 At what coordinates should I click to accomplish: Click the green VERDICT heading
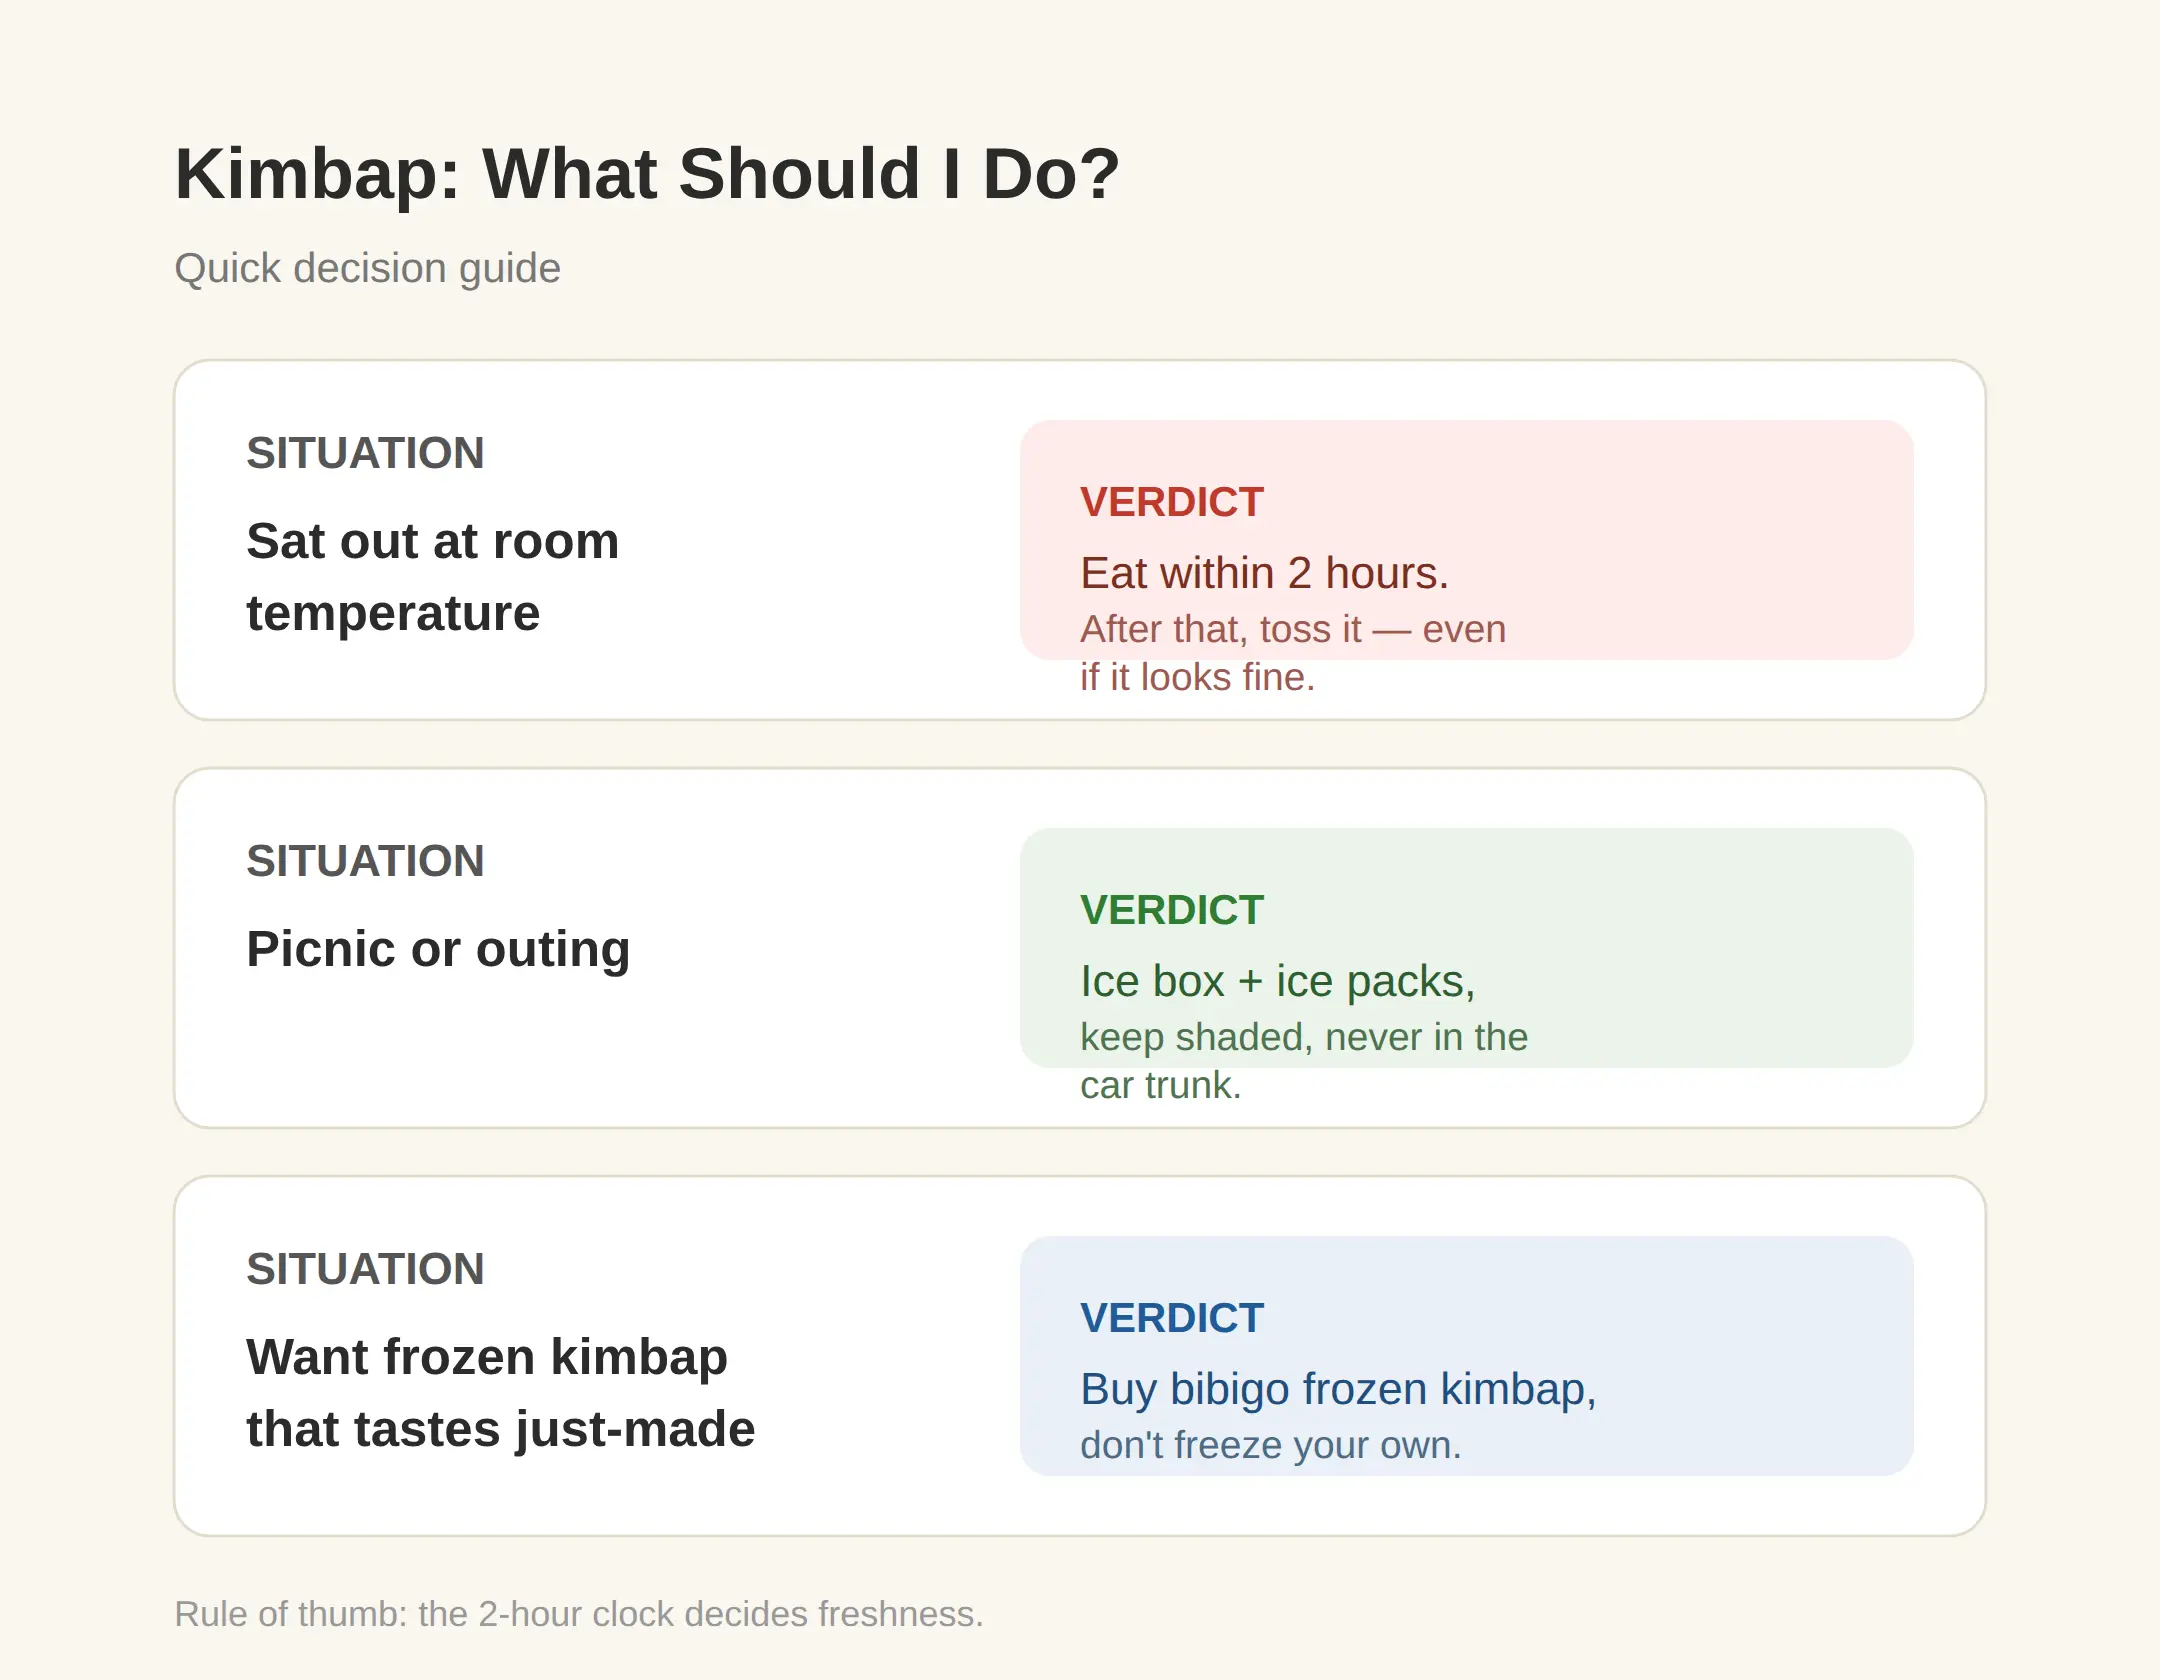point(1171,910)
